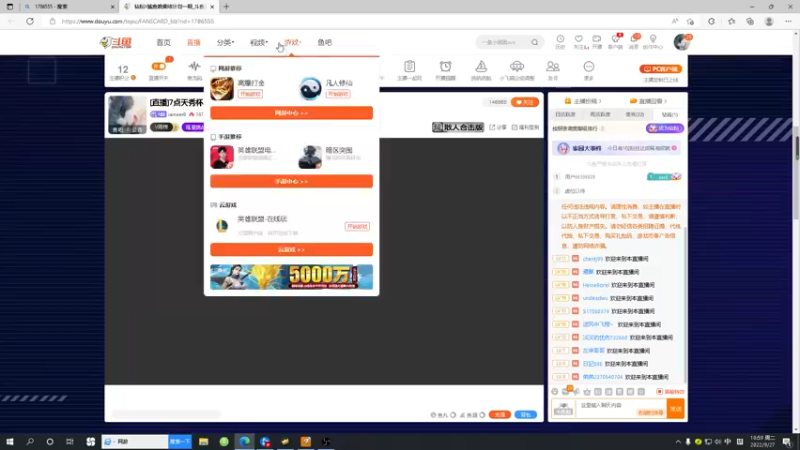Expand the 视频 video dropdown

259,42
